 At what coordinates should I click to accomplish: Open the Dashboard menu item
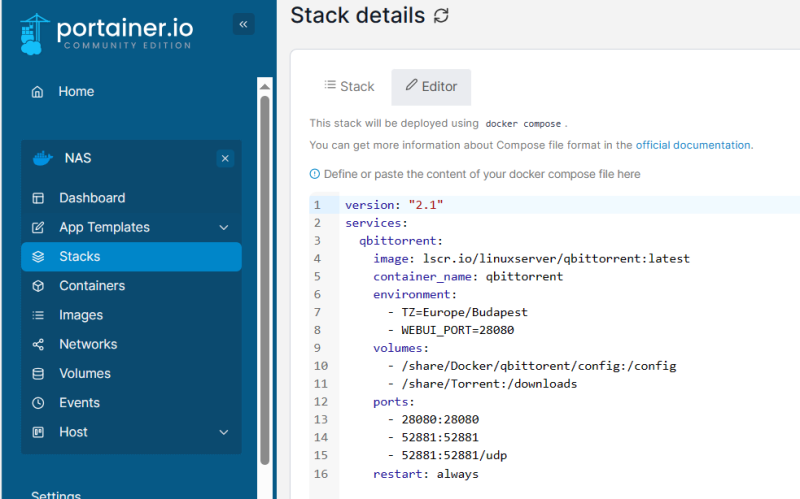(x=92, y=198)
